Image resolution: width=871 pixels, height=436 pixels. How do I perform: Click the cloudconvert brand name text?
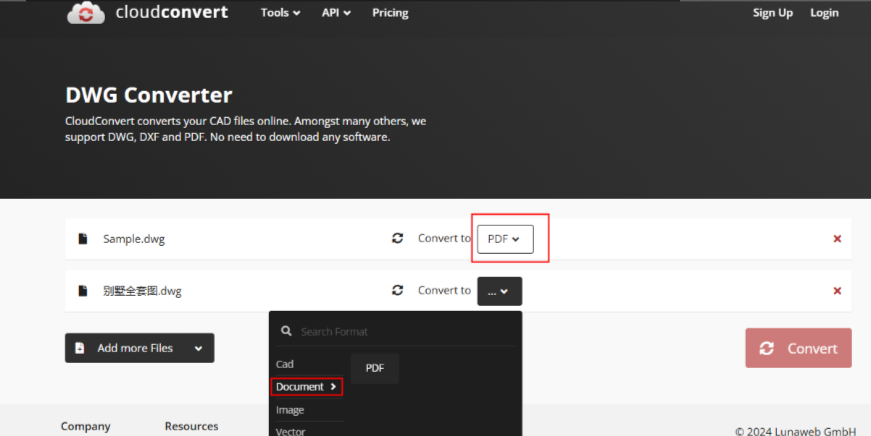click(x=172, y=12)
